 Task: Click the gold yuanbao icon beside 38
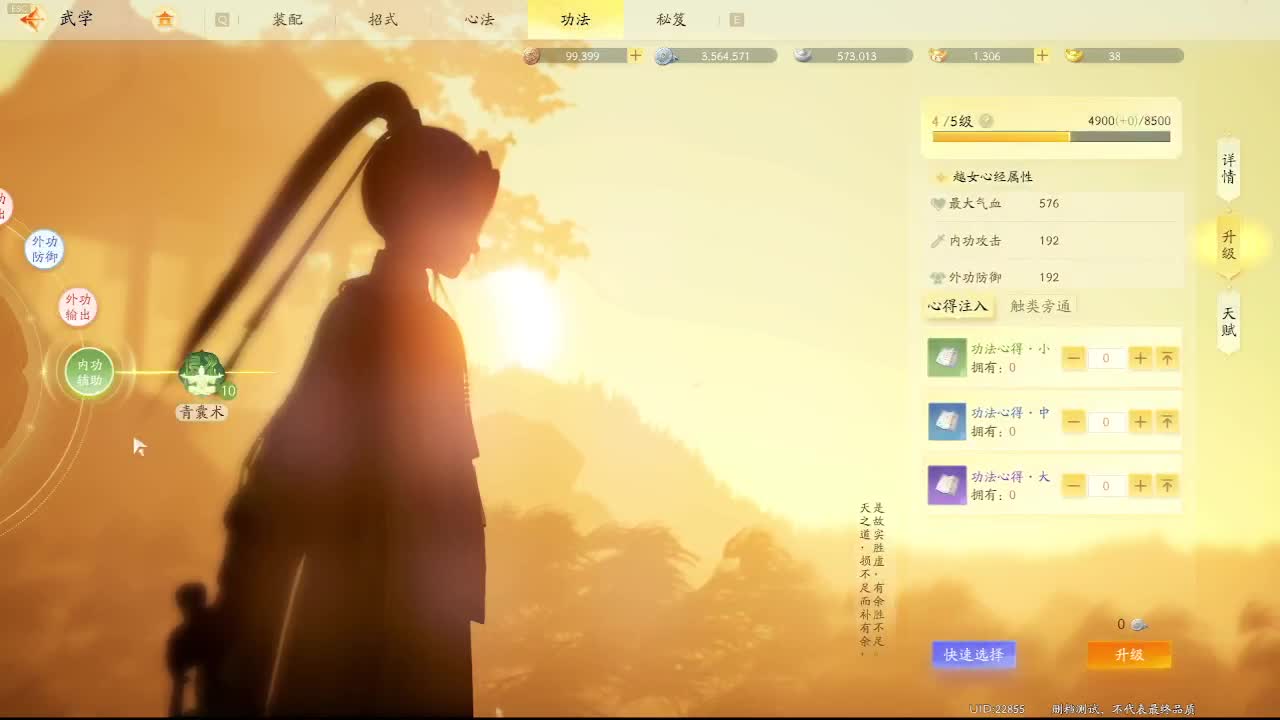(x=1074, y=55)
